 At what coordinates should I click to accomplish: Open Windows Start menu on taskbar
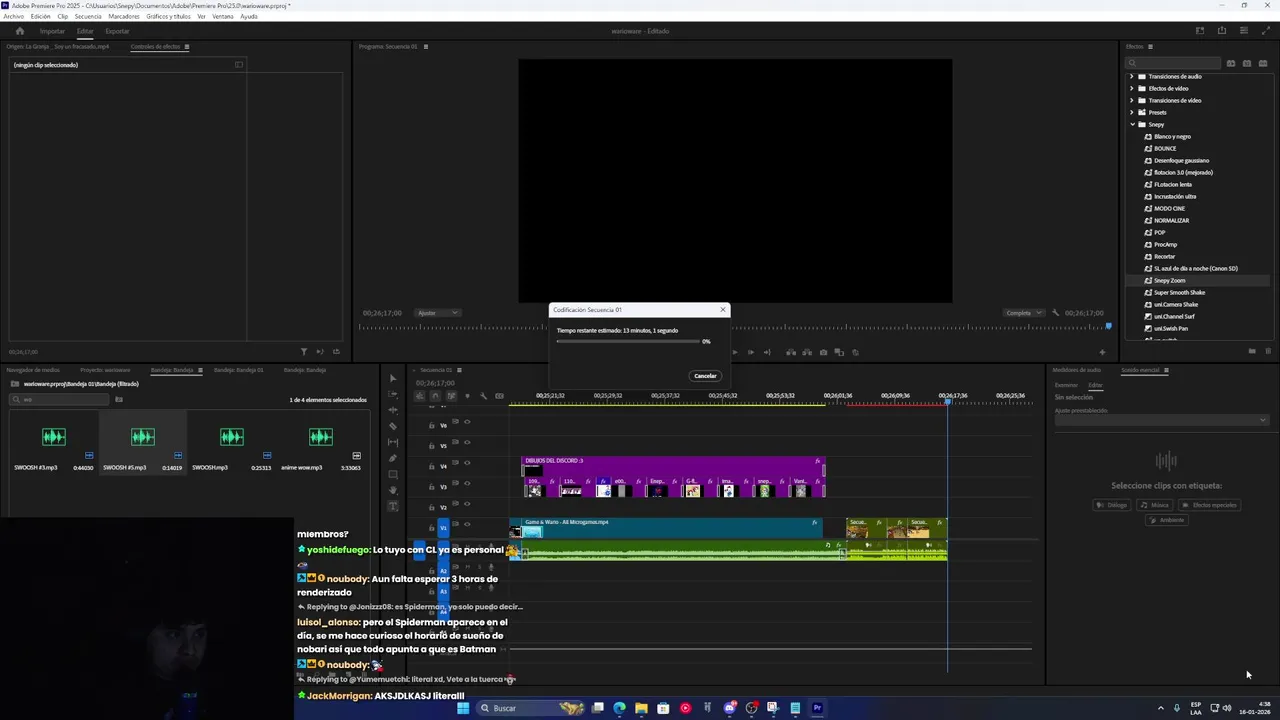coord(462,708)
